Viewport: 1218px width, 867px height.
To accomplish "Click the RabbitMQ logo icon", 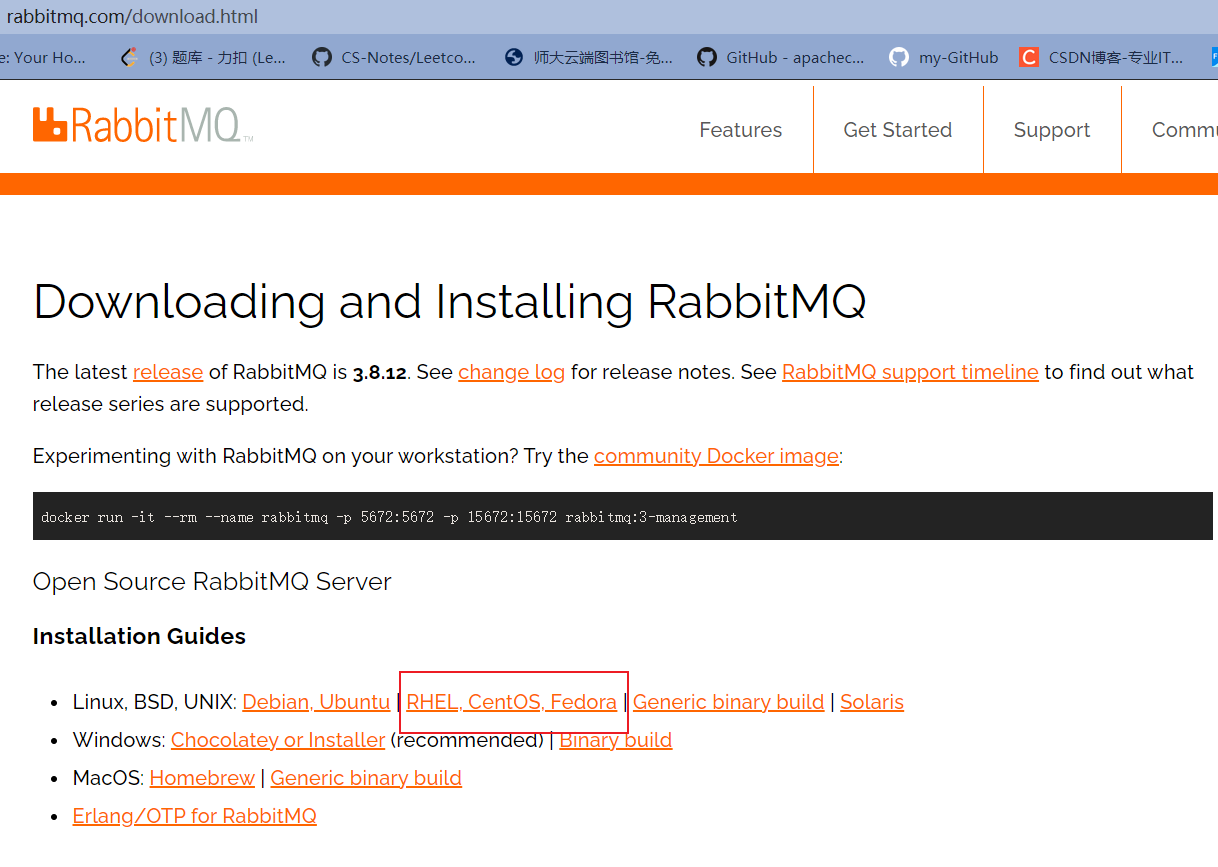I will pos(50,125).
